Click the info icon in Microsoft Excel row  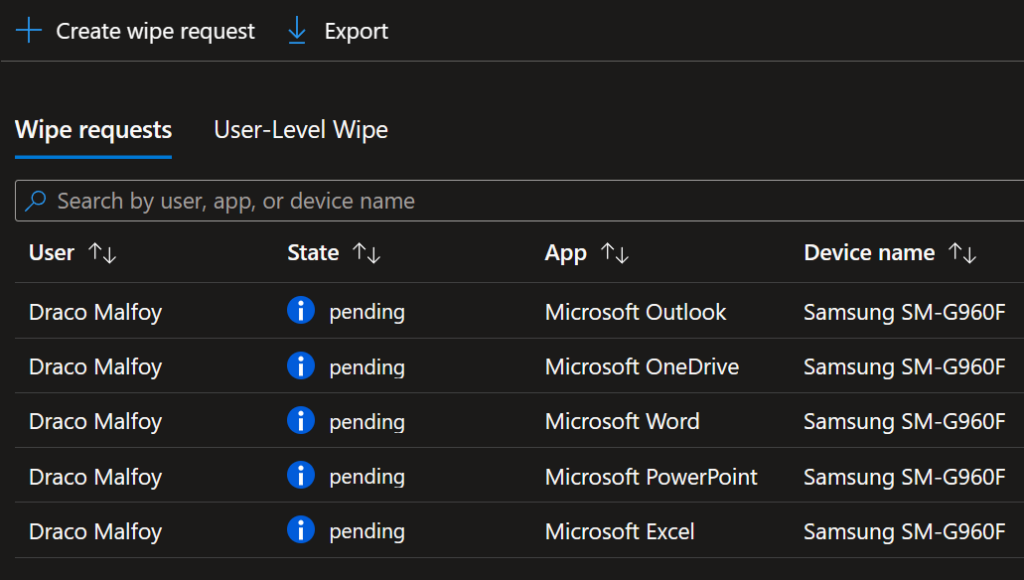pos(300,531)
